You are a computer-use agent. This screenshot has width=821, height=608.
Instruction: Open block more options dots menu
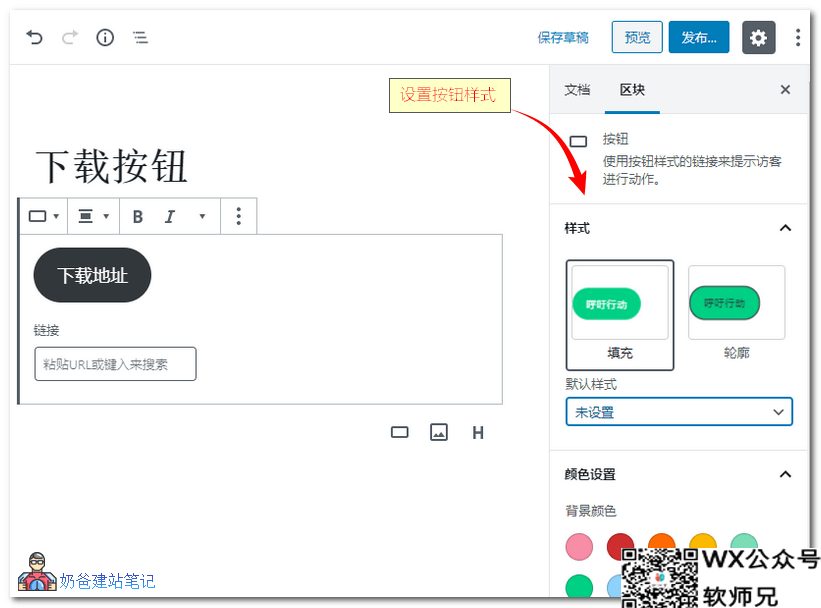click(x=238, y=216)
